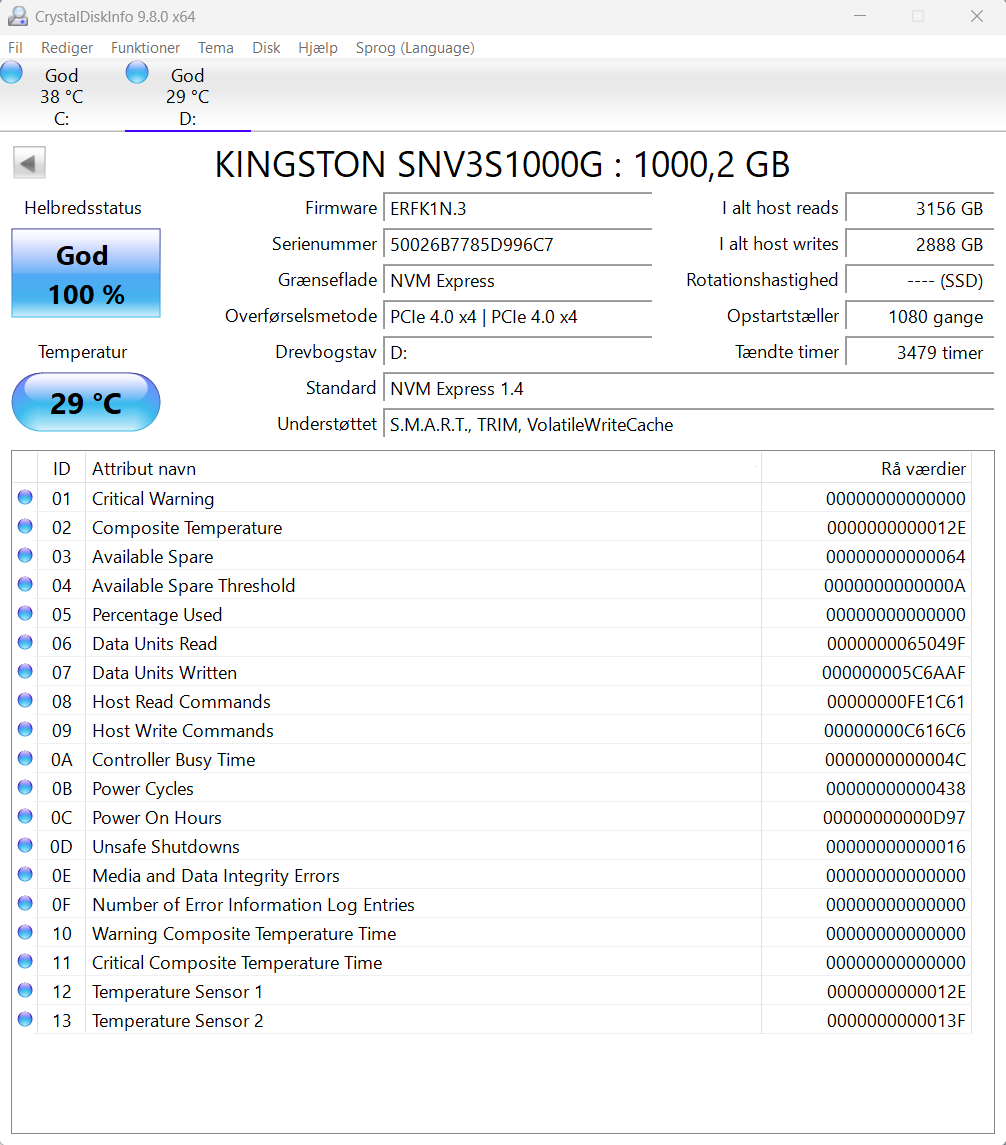This screenshot has width=1006, height=1145.
Task: Click the raw value 00000000C616C6
Action: [x=894, y=731]
